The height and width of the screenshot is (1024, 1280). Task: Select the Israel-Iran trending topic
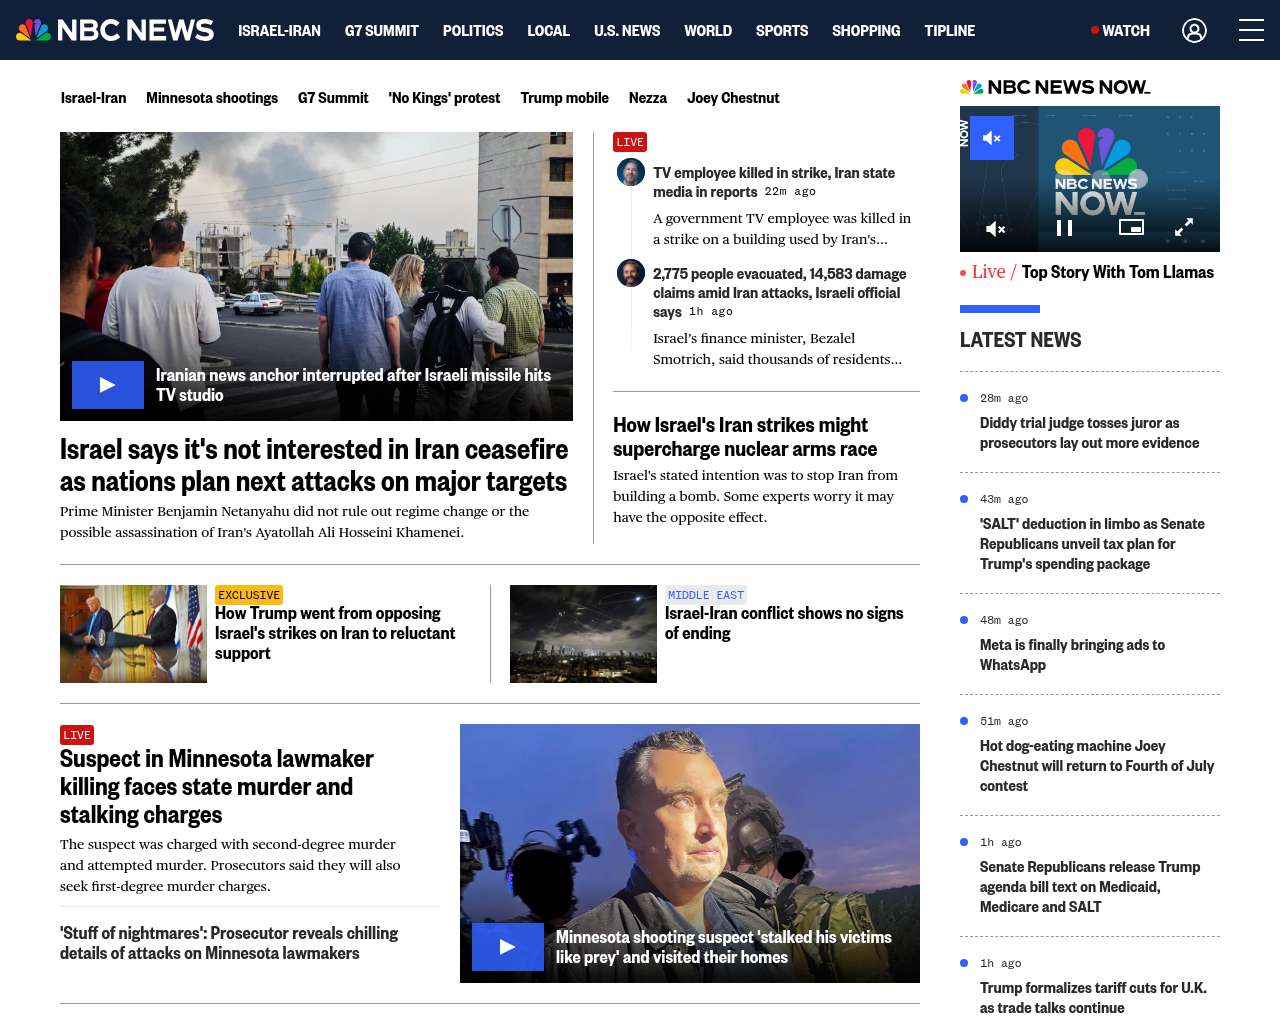tap(93, 98)
